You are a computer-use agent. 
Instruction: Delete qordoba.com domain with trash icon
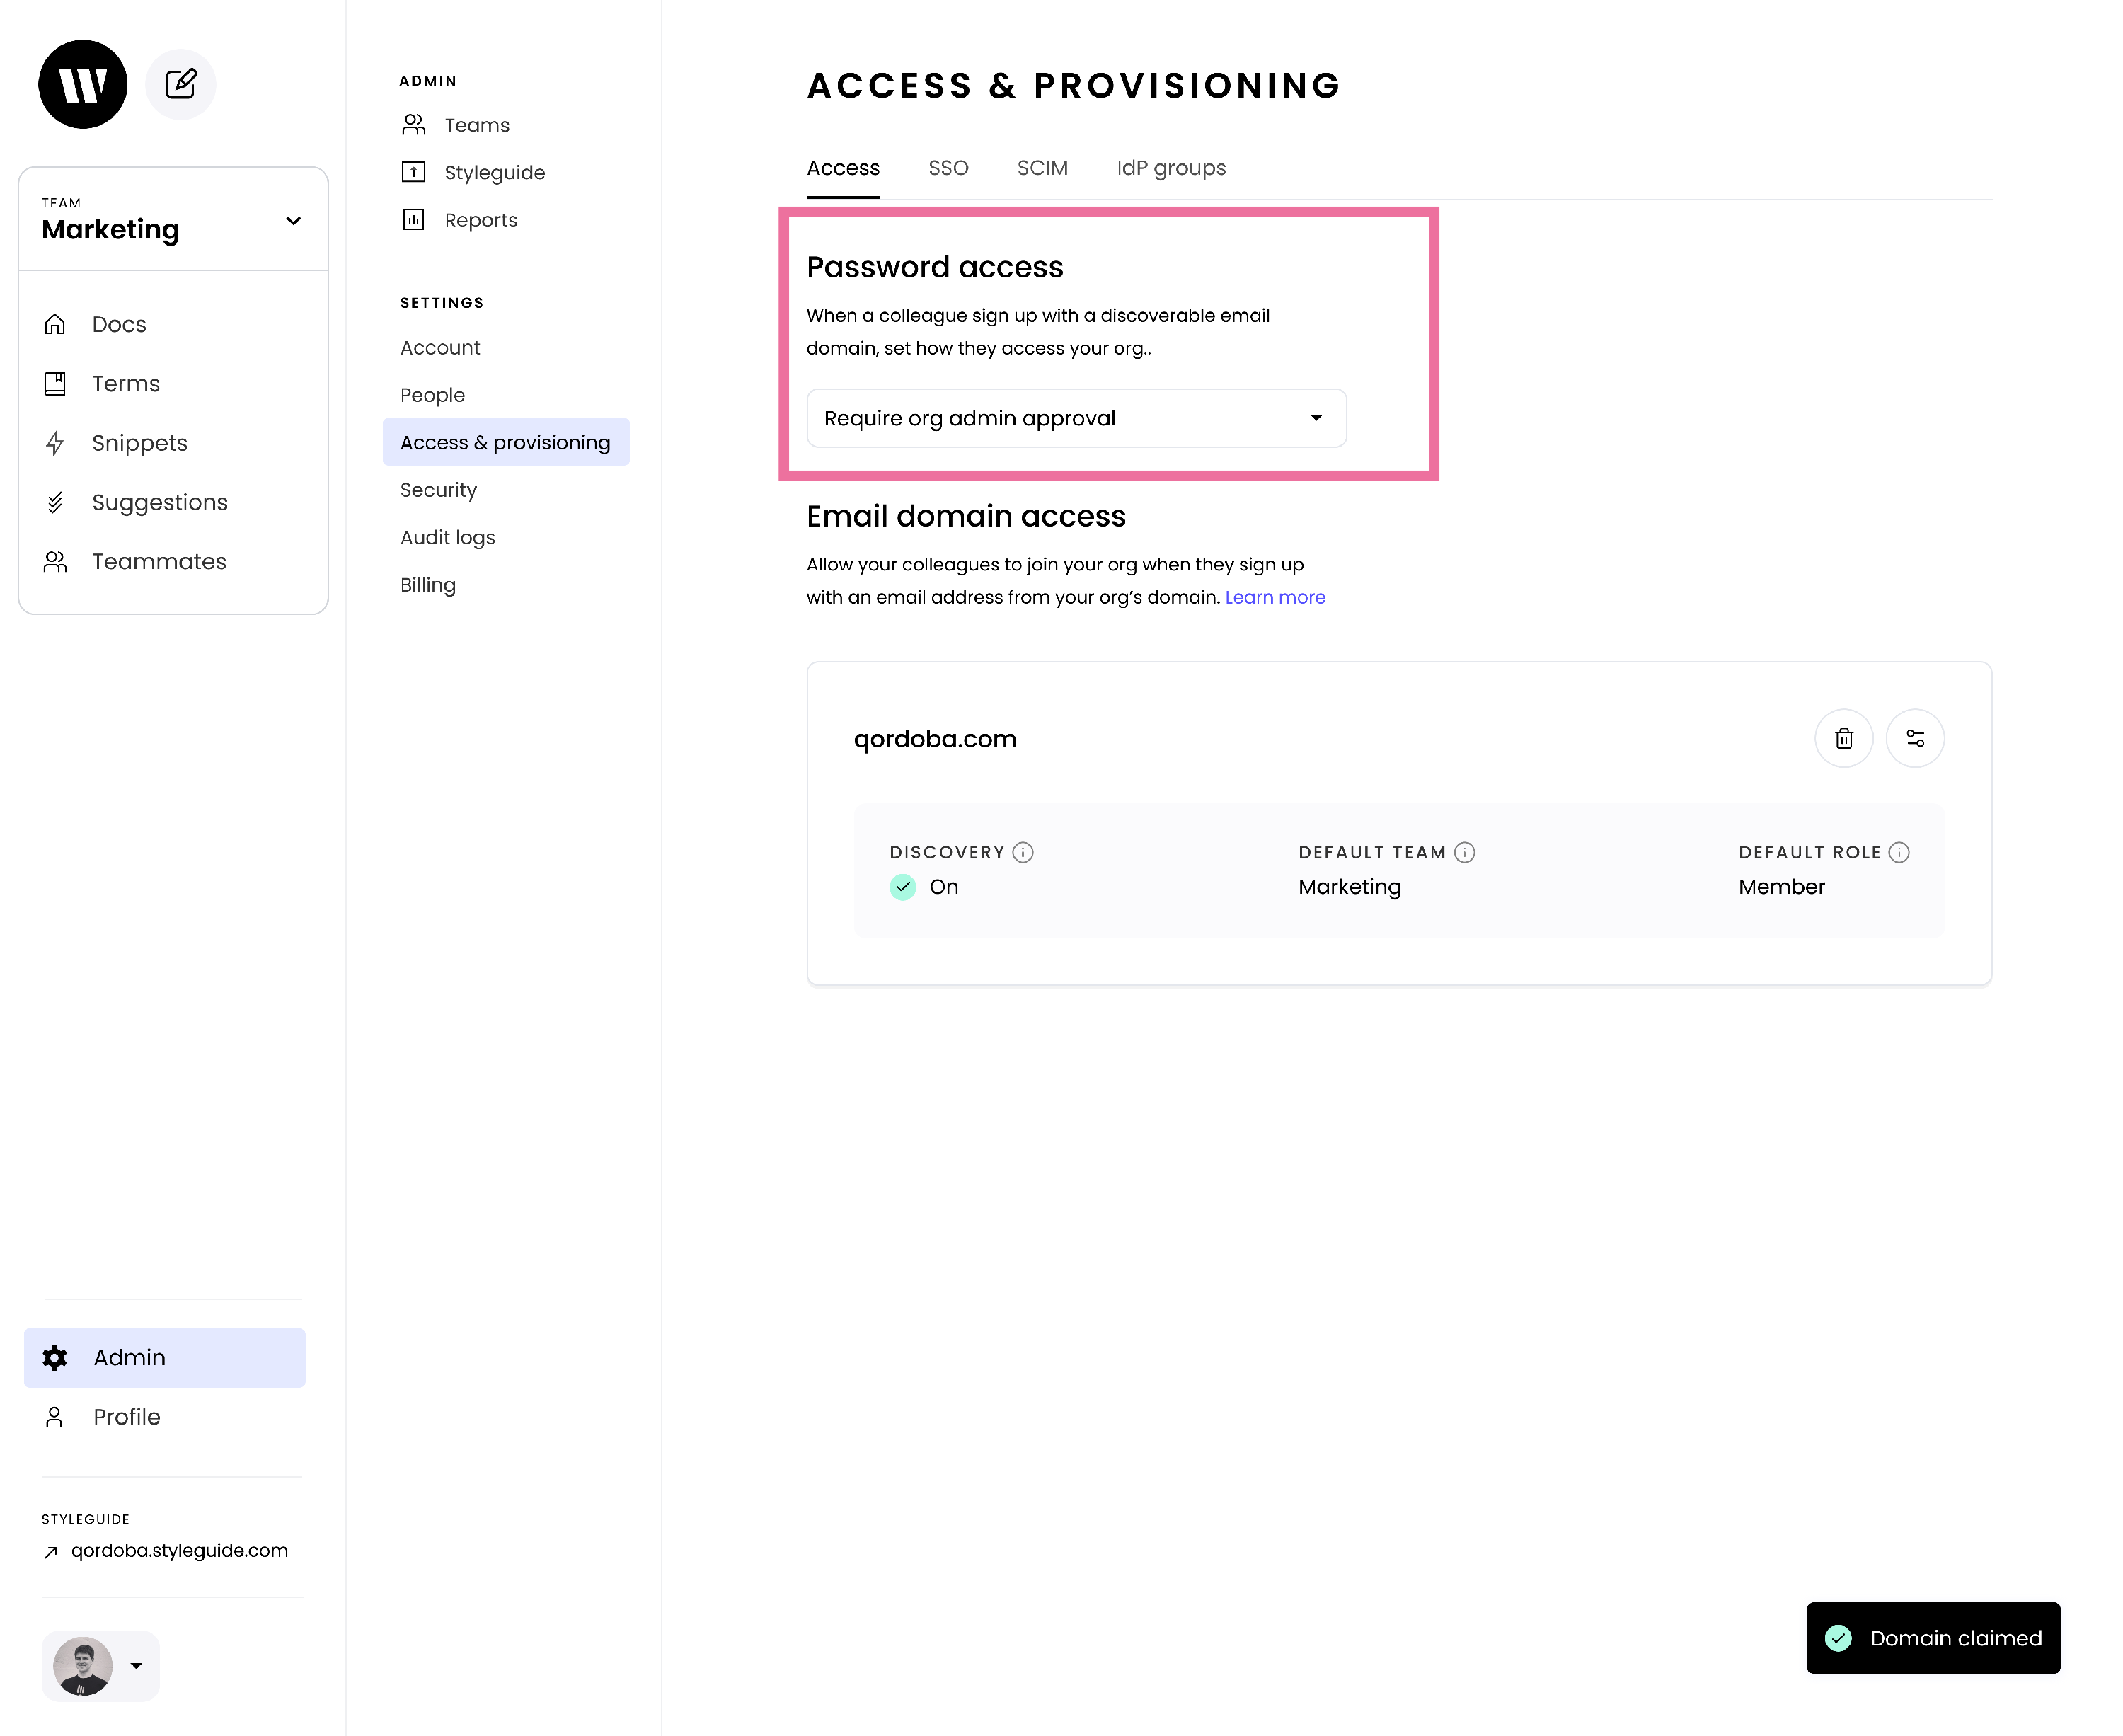point(1843,738)
